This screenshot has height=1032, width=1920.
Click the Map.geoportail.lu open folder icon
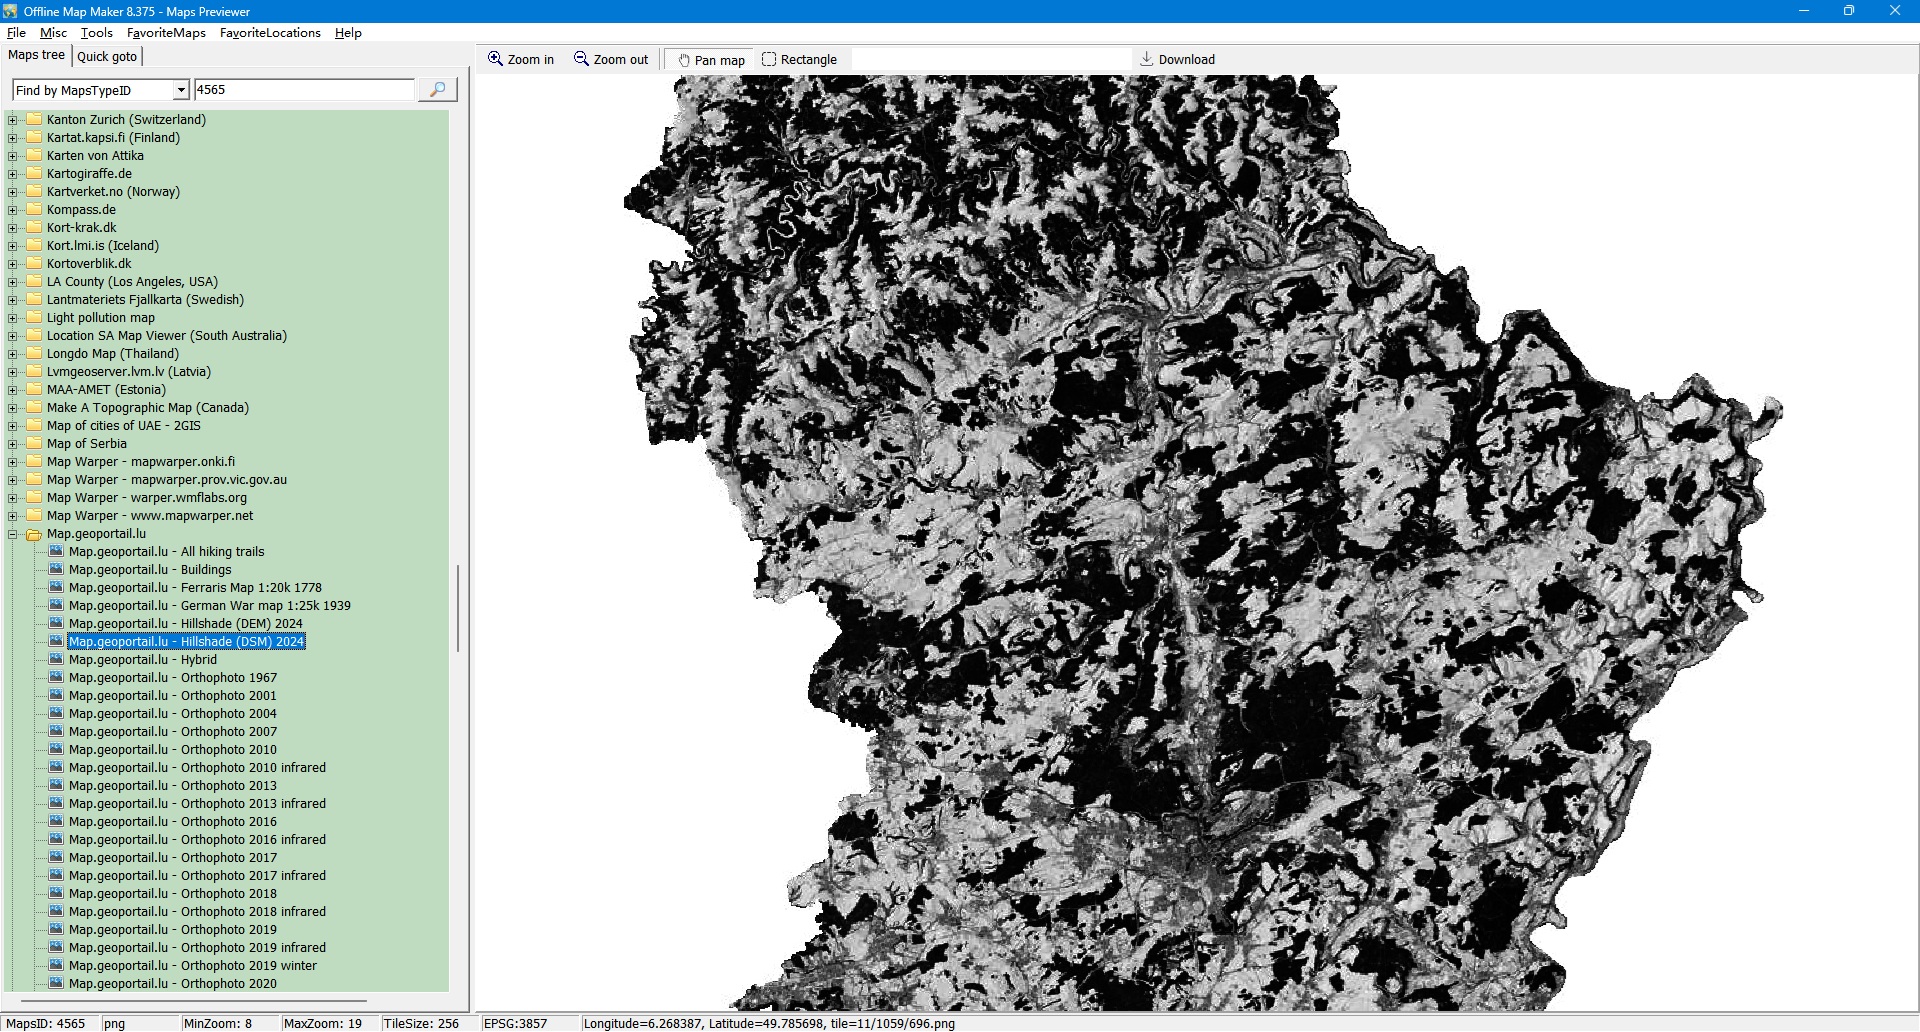tap(34, 534)
